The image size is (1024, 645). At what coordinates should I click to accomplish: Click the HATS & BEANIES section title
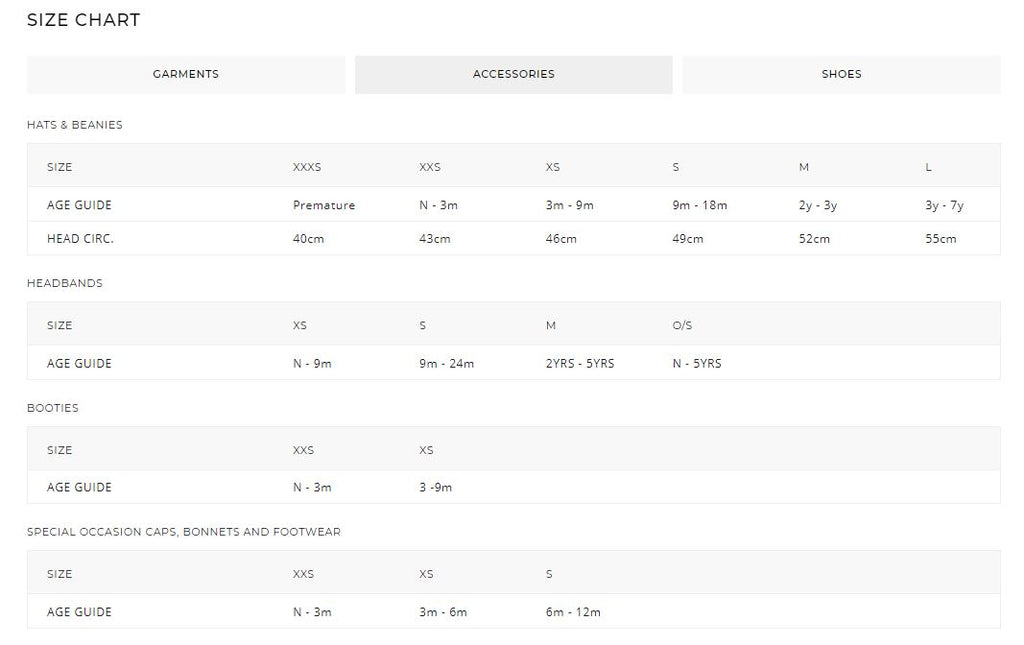[74, 125]
